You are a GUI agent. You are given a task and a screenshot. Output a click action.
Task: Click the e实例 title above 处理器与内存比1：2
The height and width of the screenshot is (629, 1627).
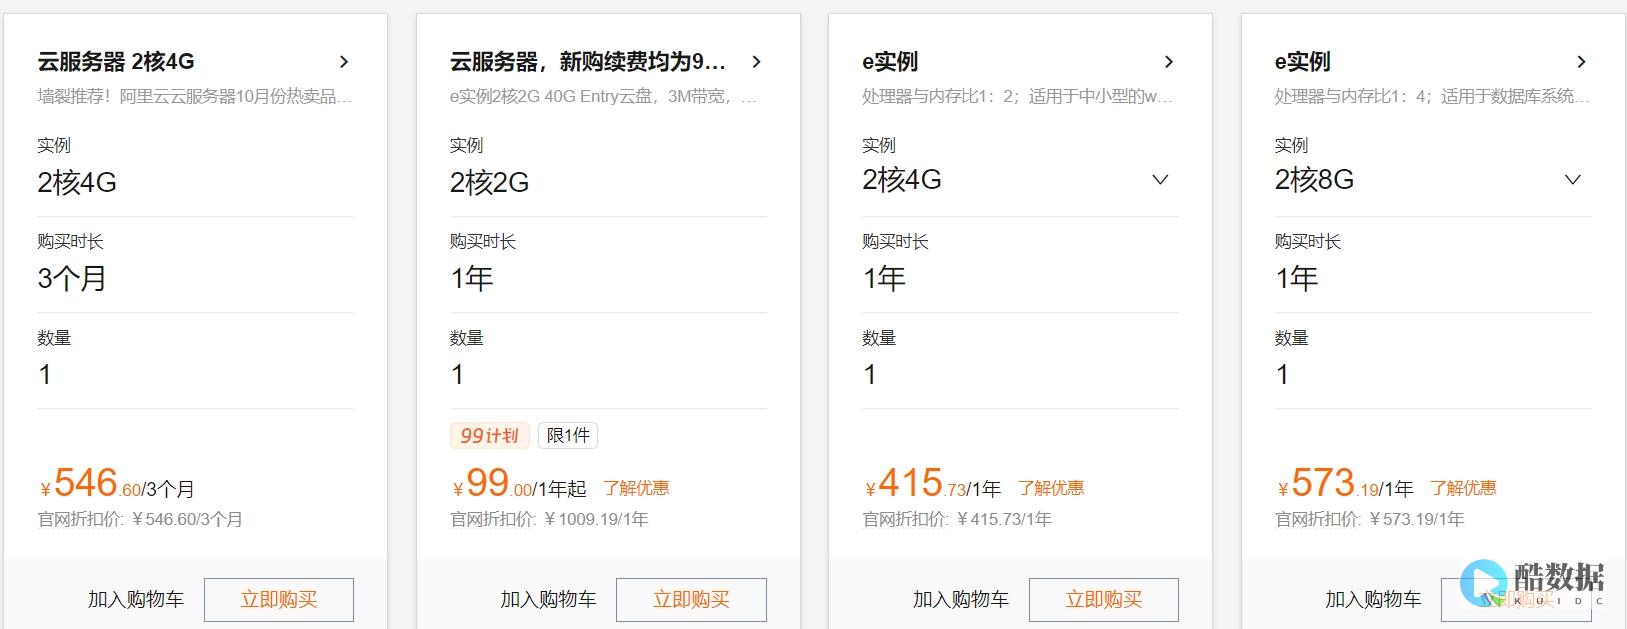tap(890, 62)
